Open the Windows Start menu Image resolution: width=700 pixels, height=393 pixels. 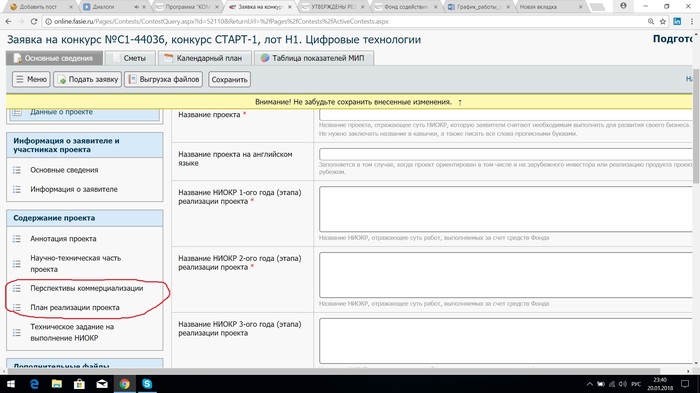[11, 384]
